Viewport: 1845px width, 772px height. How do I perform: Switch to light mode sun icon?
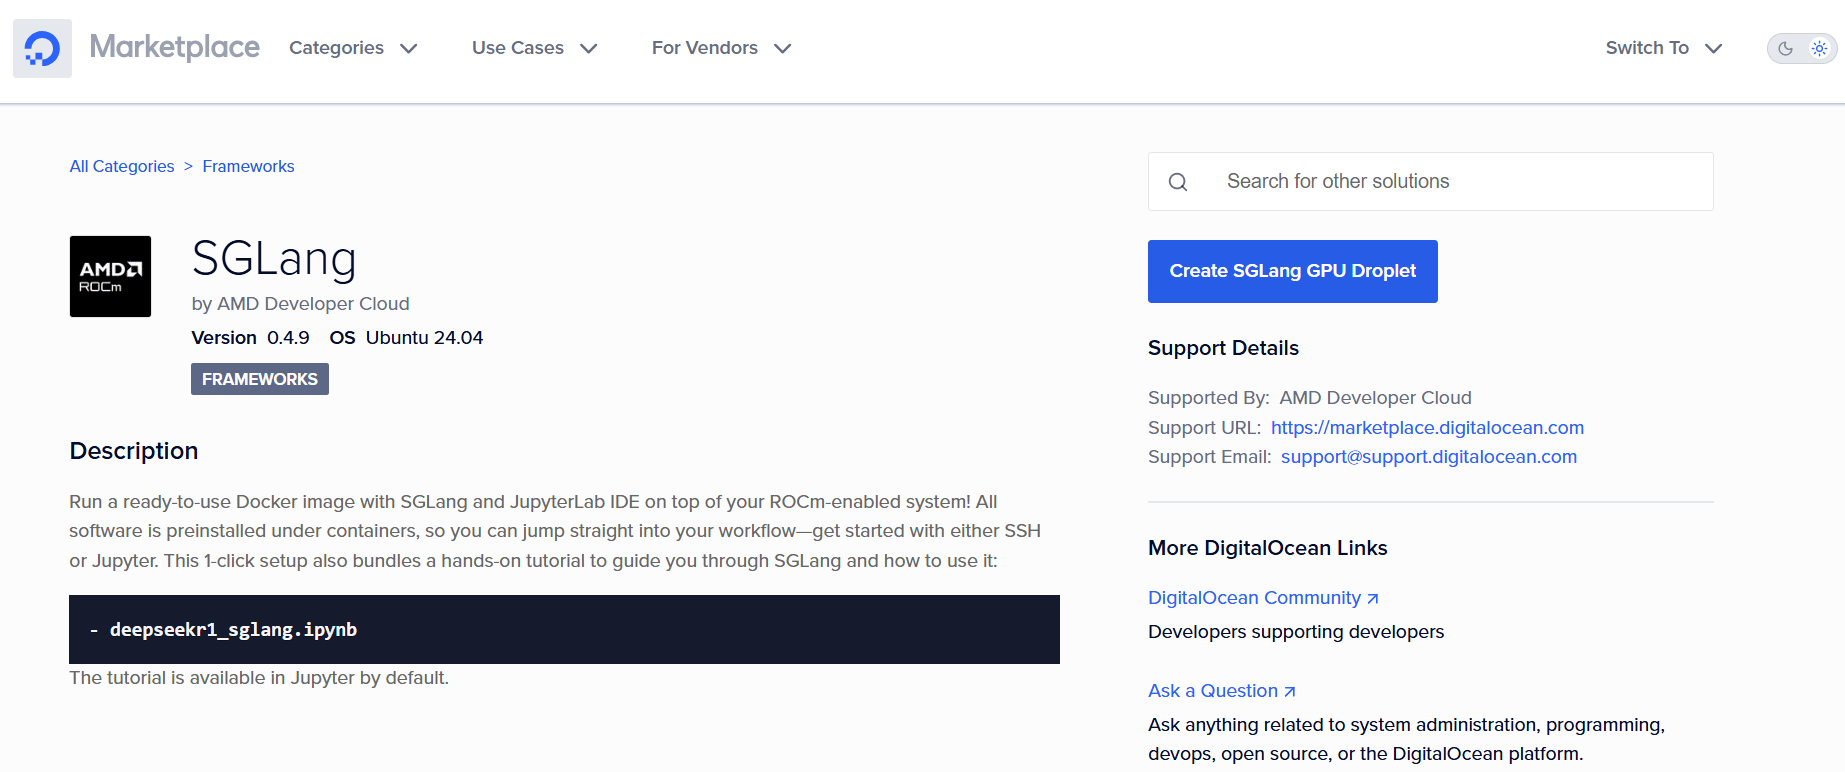coord(1819,48)
